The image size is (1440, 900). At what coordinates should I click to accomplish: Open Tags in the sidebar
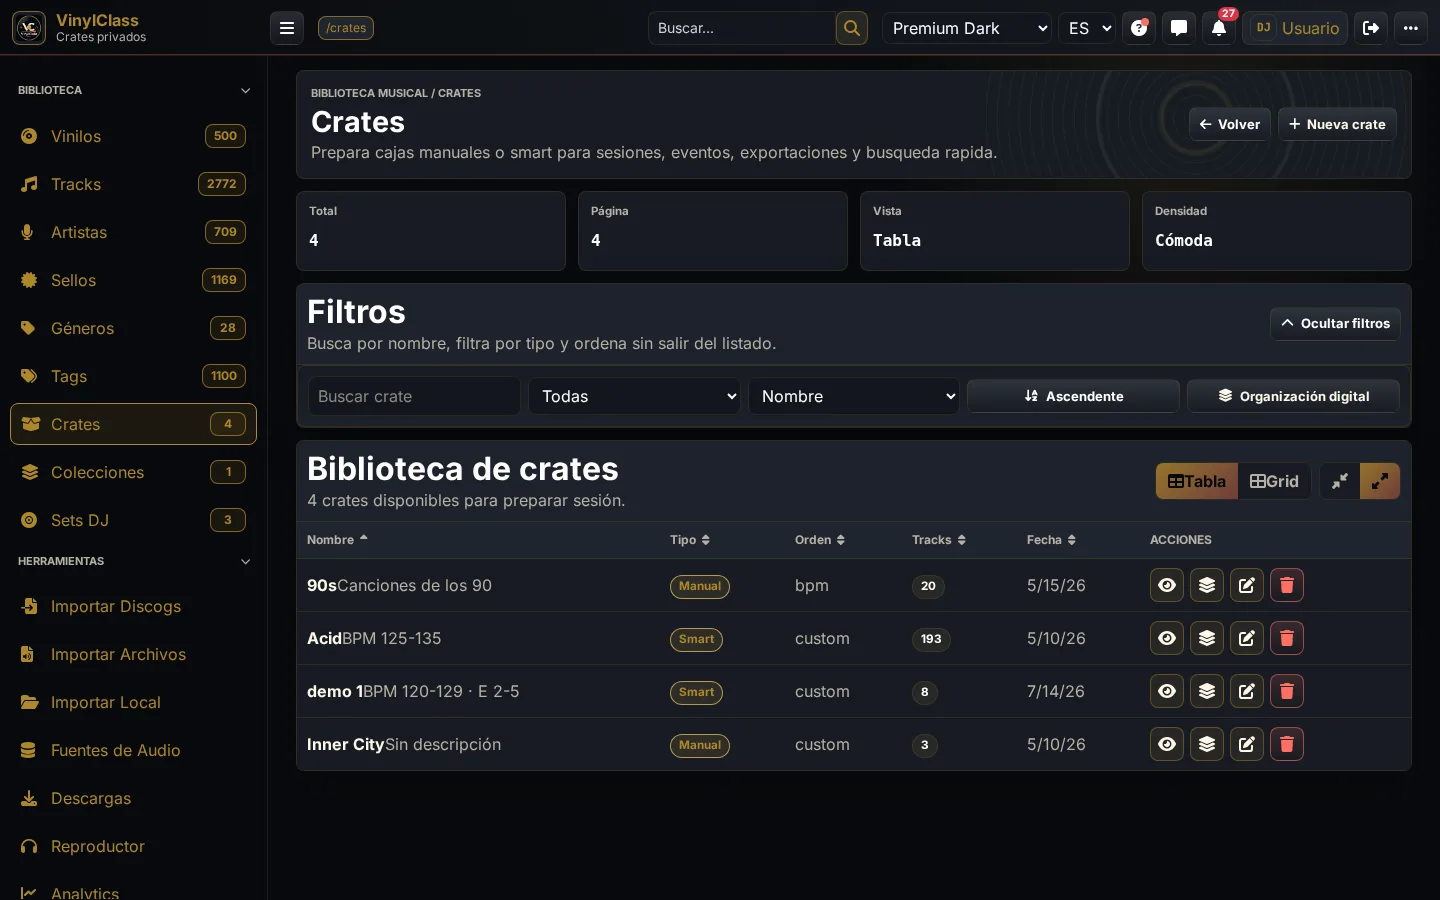click(x=133, y=376)
